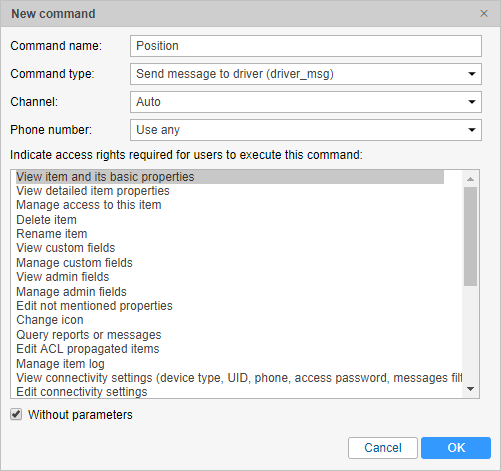The height and width of the screenshot is (471, 501).
Task: Choose Edit connectivity settings in list
Action: coord(230,392)
